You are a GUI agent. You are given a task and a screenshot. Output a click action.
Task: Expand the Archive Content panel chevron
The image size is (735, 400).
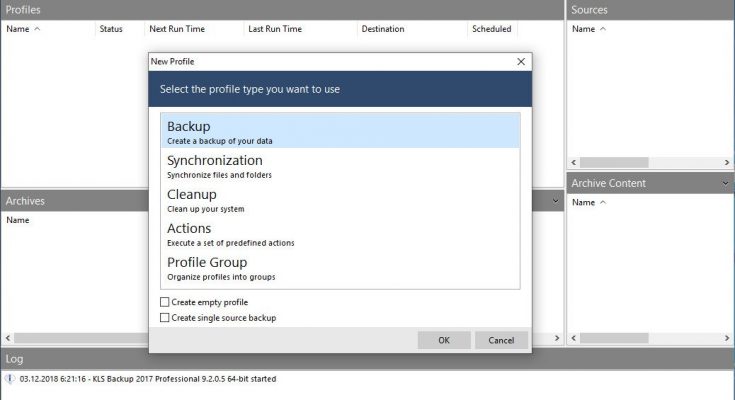coord(725,183)
